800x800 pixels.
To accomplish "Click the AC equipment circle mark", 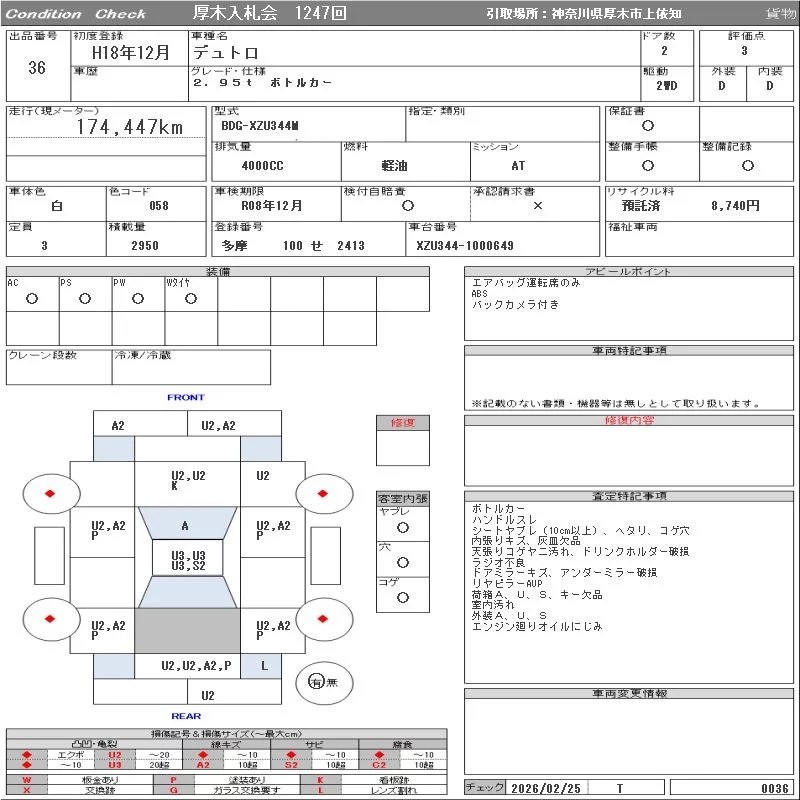I will pyautogui.click(x=32, y=298).
